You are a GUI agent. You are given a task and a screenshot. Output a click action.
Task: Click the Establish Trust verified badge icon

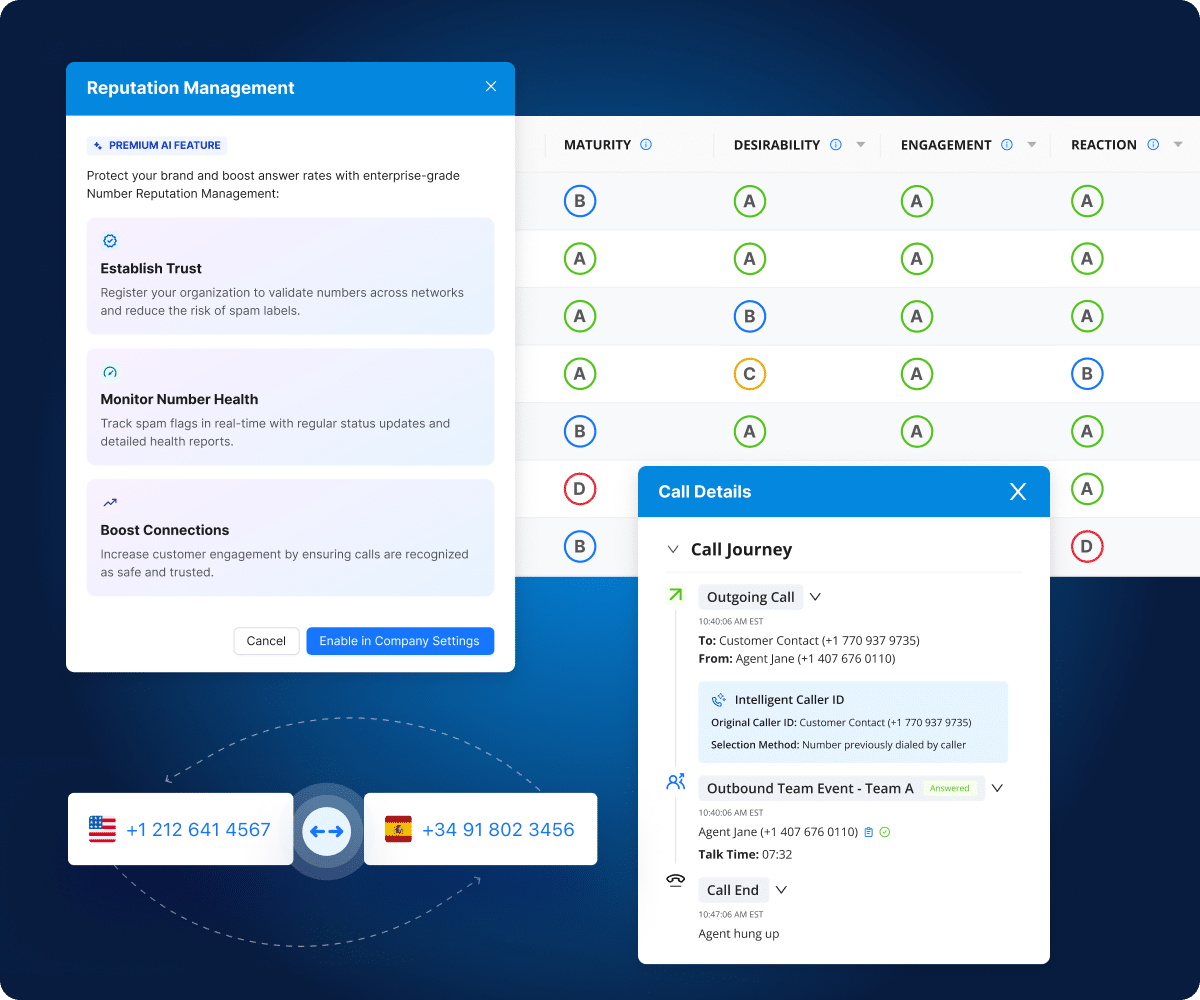(110, 241)
